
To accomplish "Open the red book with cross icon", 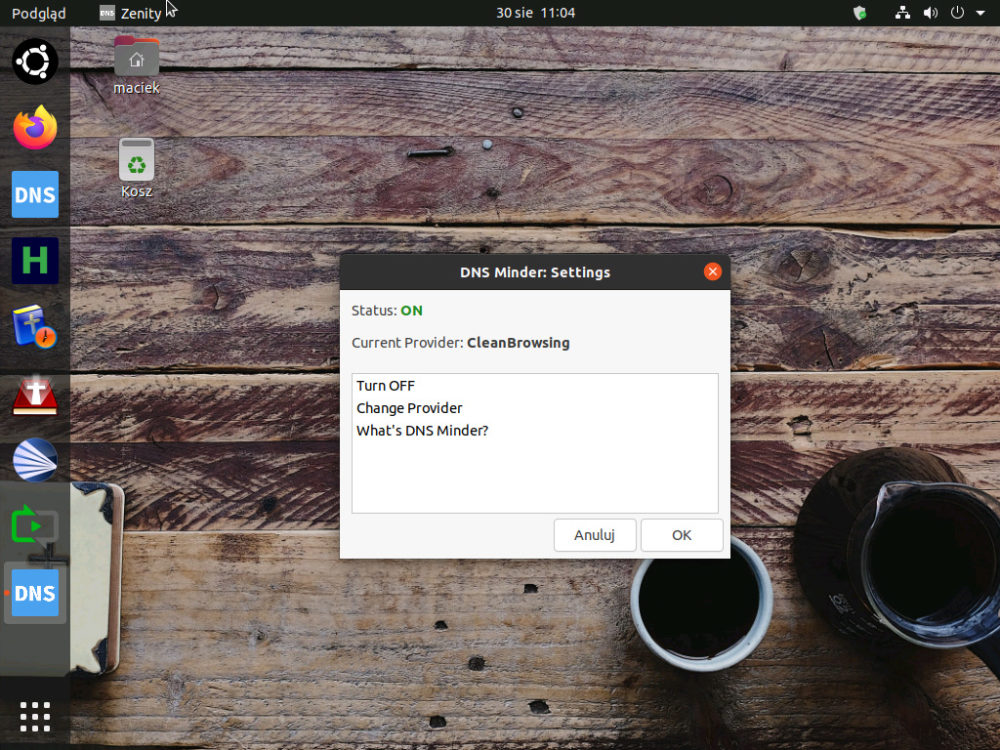I will (35, 394).
